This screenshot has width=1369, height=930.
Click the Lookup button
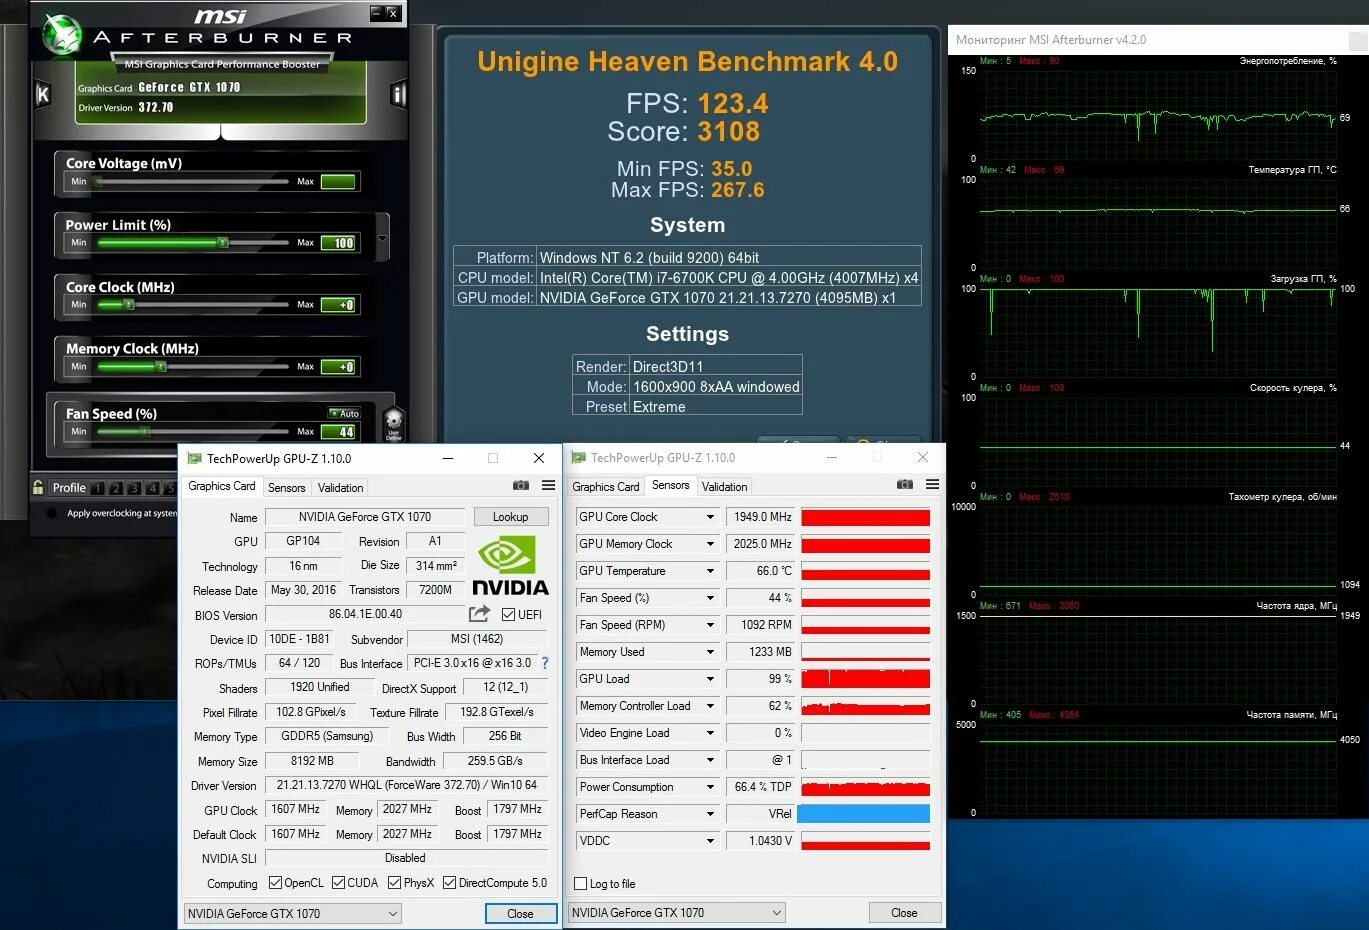510,517
